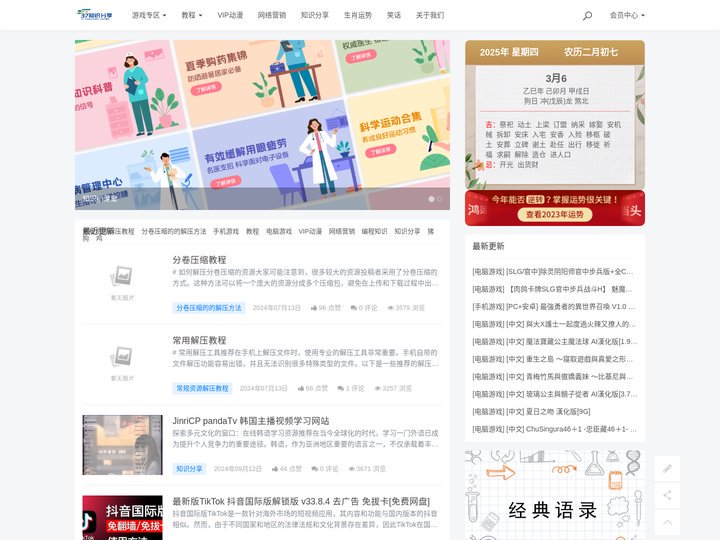The height and width of the screenshot is (540, 720).
Task: Click blue 知识分享 tag under JinriCP post
Action: point(189,469)
